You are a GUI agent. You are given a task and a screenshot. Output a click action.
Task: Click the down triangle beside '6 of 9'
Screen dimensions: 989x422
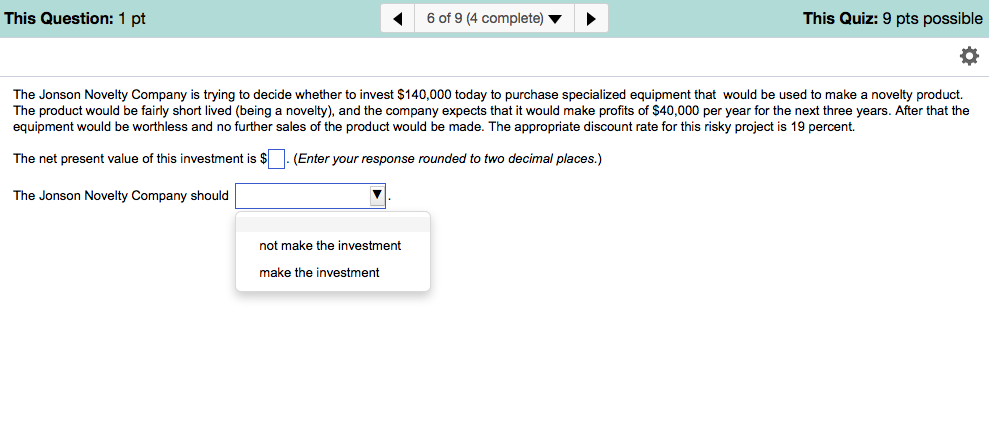pos(555,19)
